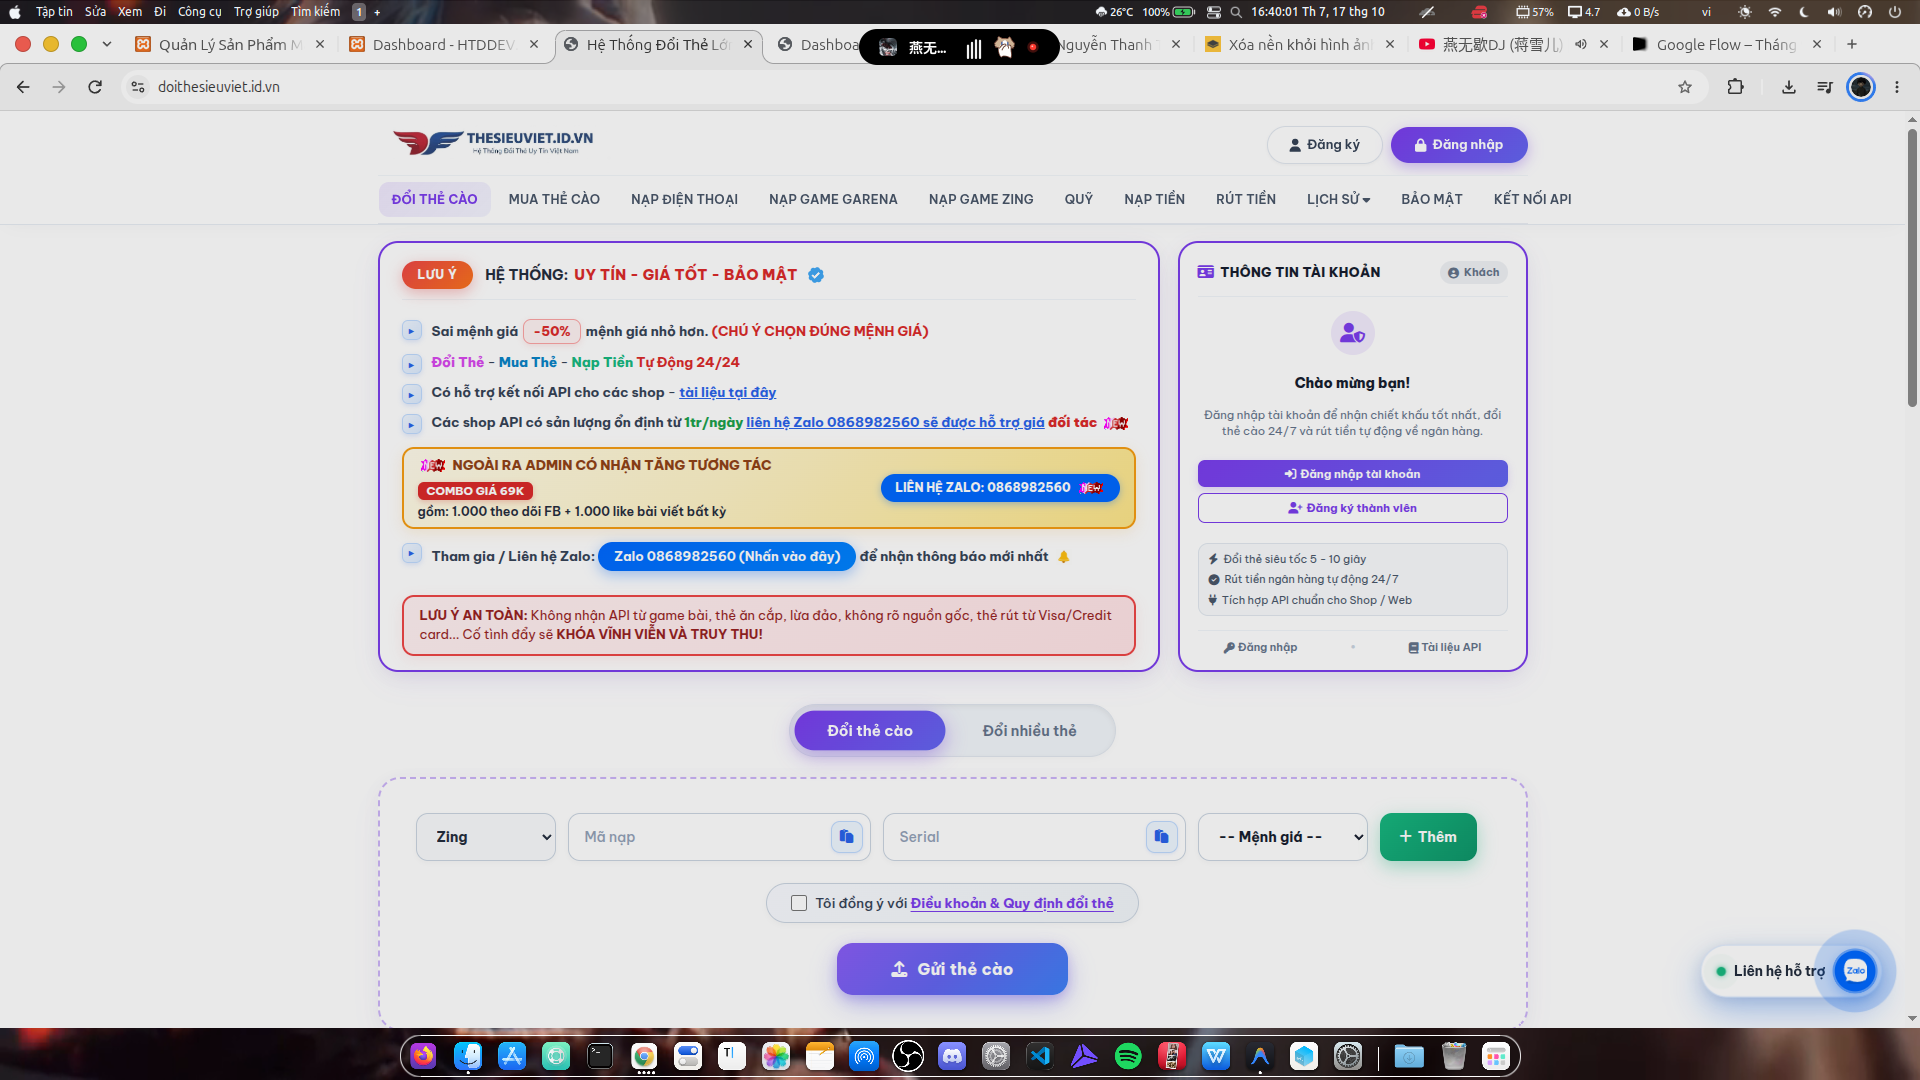Viewport: 1920px width, 1080px height.
Task: Select the Đổi thẻ cào toggle
Action: (x=869, y=731)
